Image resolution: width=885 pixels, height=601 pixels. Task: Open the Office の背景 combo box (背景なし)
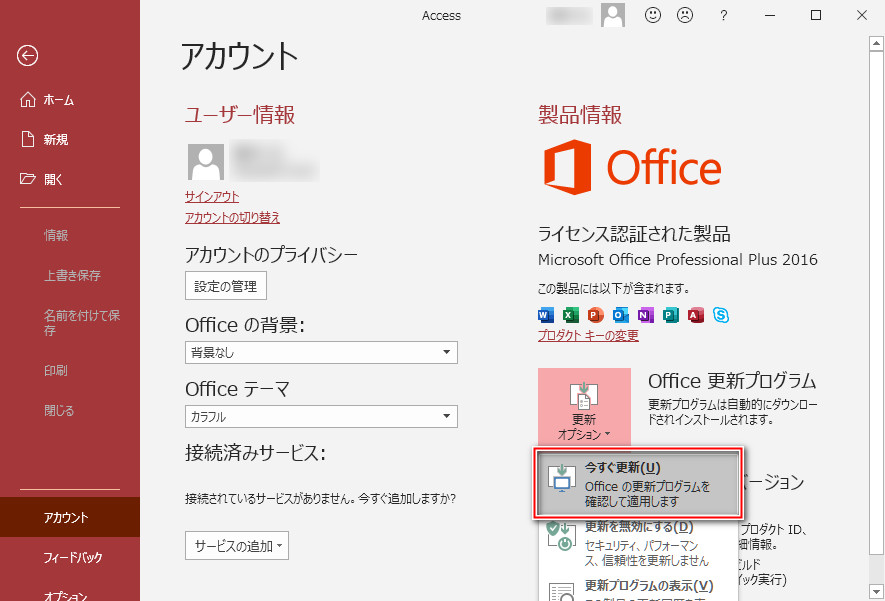point(321,352)
